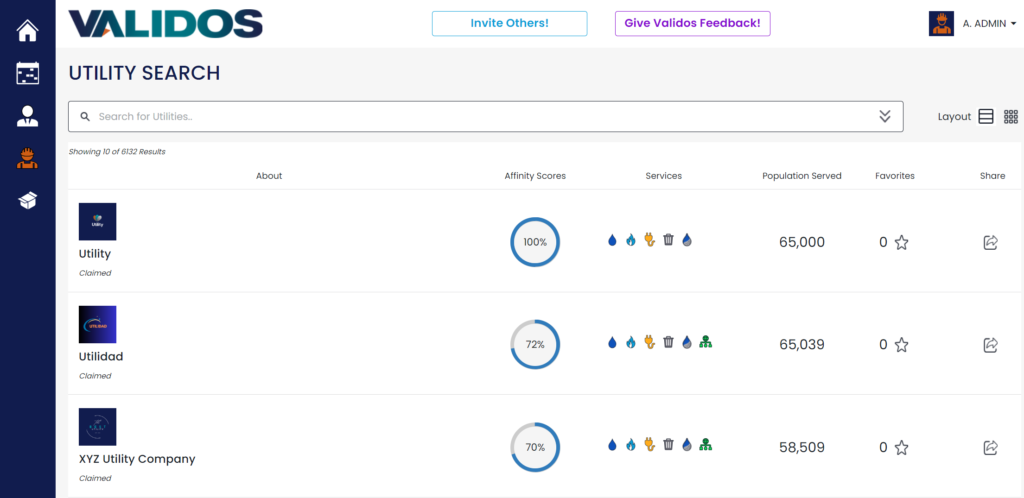Click Claimed label under Utilidad

95,376
